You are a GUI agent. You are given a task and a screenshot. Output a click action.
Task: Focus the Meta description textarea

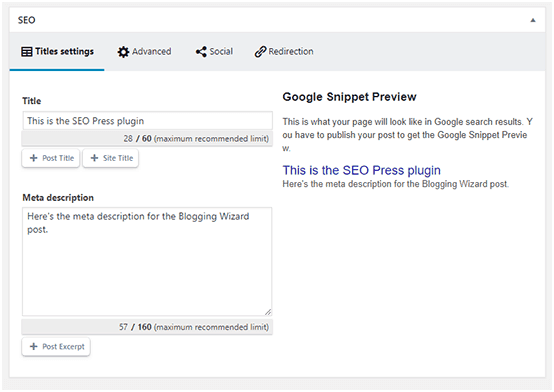(x=147, y=262)
